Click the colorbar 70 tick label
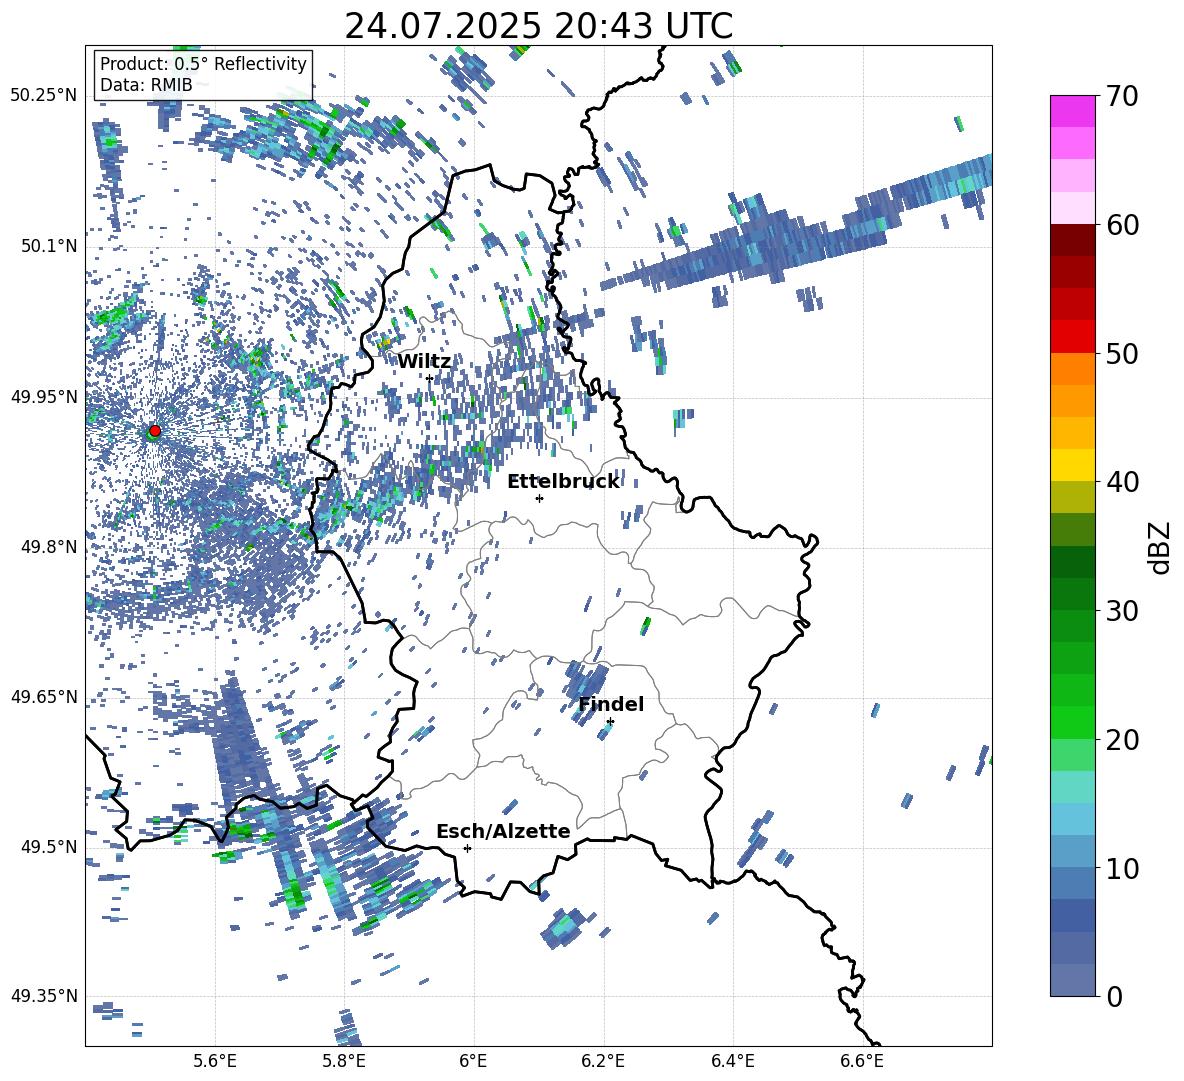Viewport: 1184px width, 1081px height. [x=1122, y=97]
